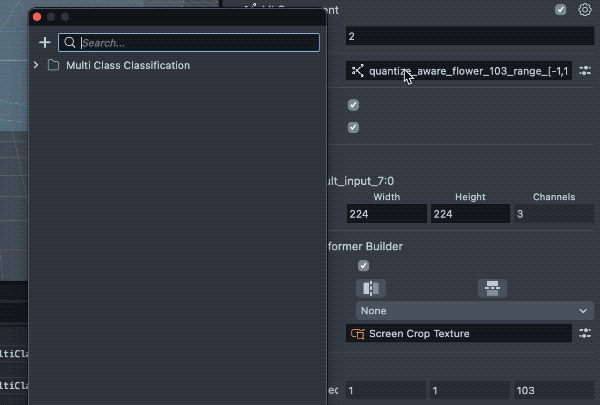This screenshot has height=405, width=600.
Task: Open the None dropdown
Action: pyautogui.click(x=475, y=310)
